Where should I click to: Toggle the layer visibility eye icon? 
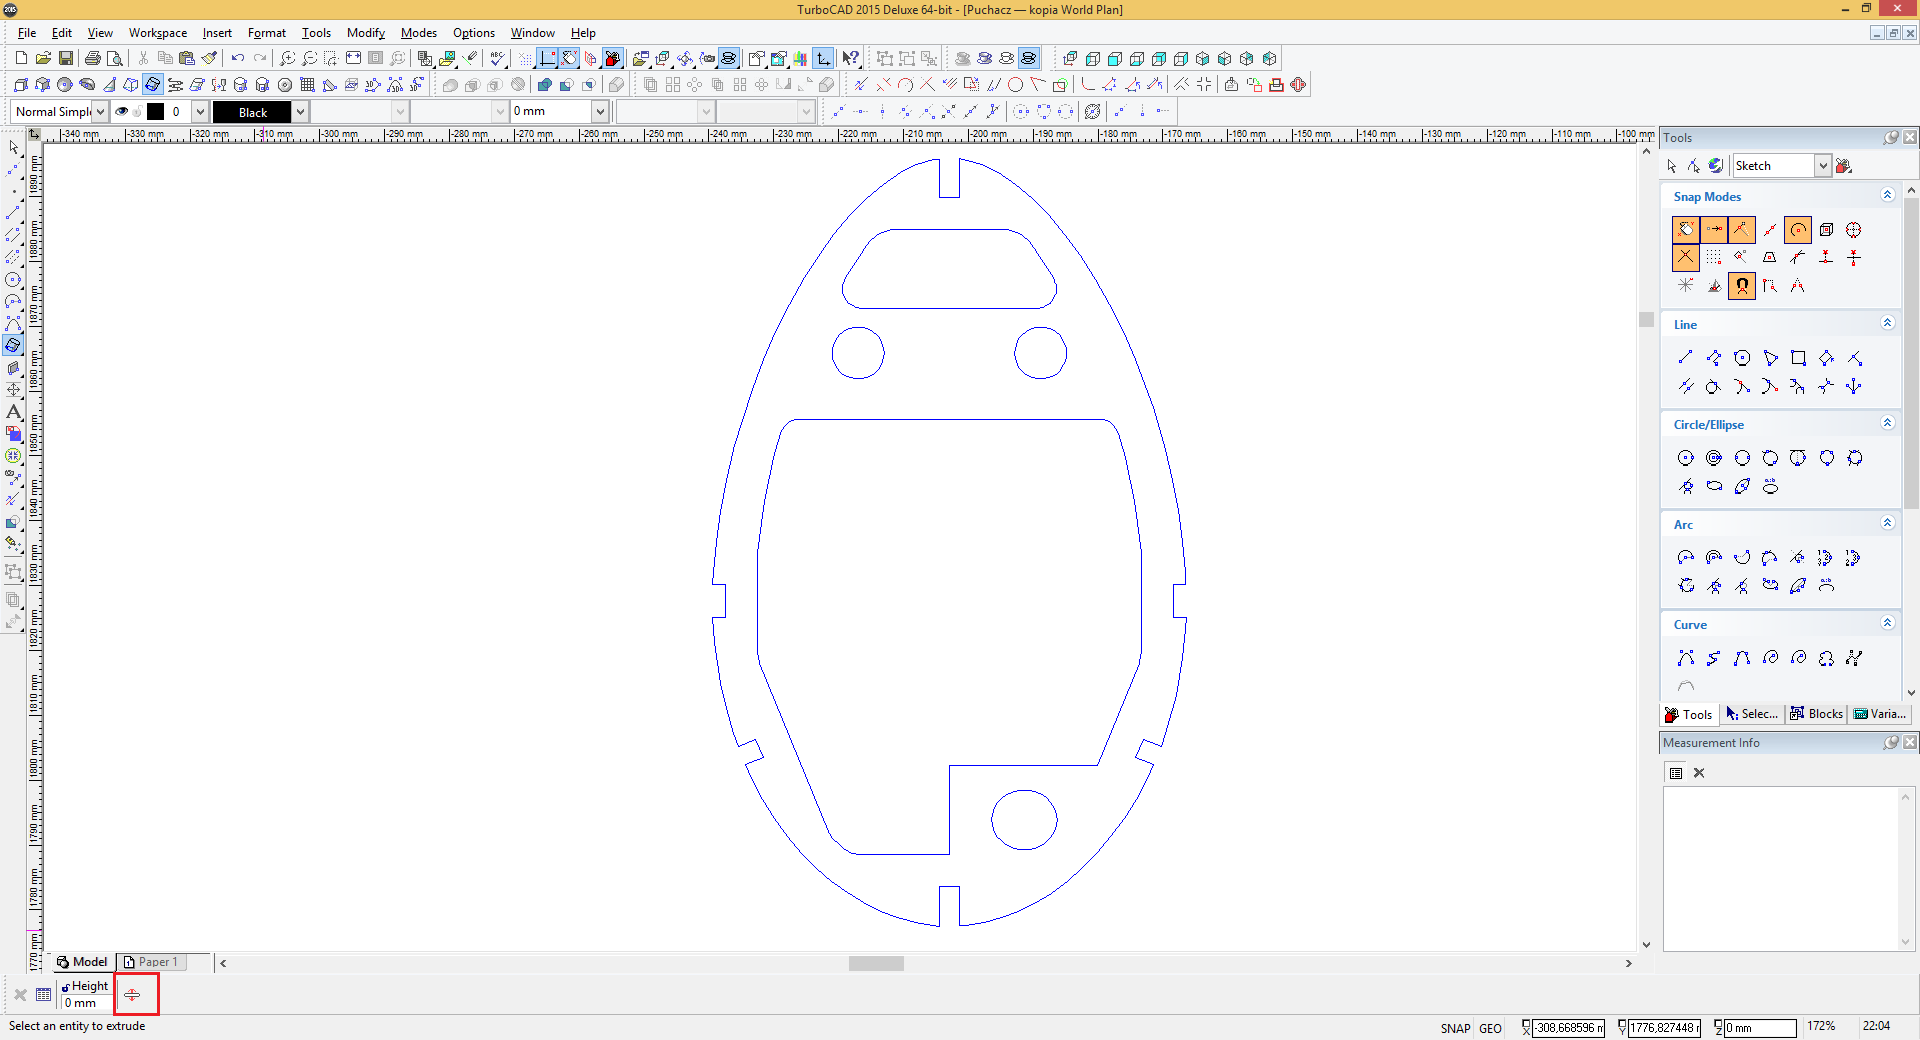[x=122, y=112]
